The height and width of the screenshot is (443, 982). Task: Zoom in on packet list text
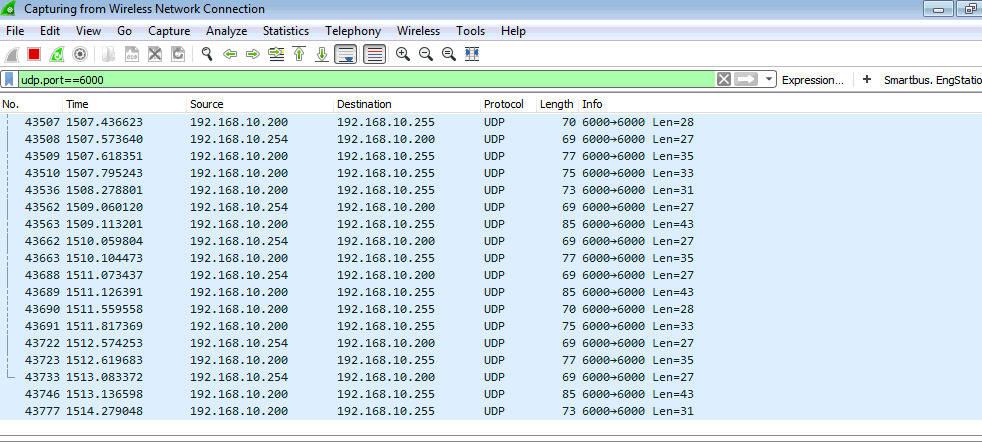tap(403, 55)
